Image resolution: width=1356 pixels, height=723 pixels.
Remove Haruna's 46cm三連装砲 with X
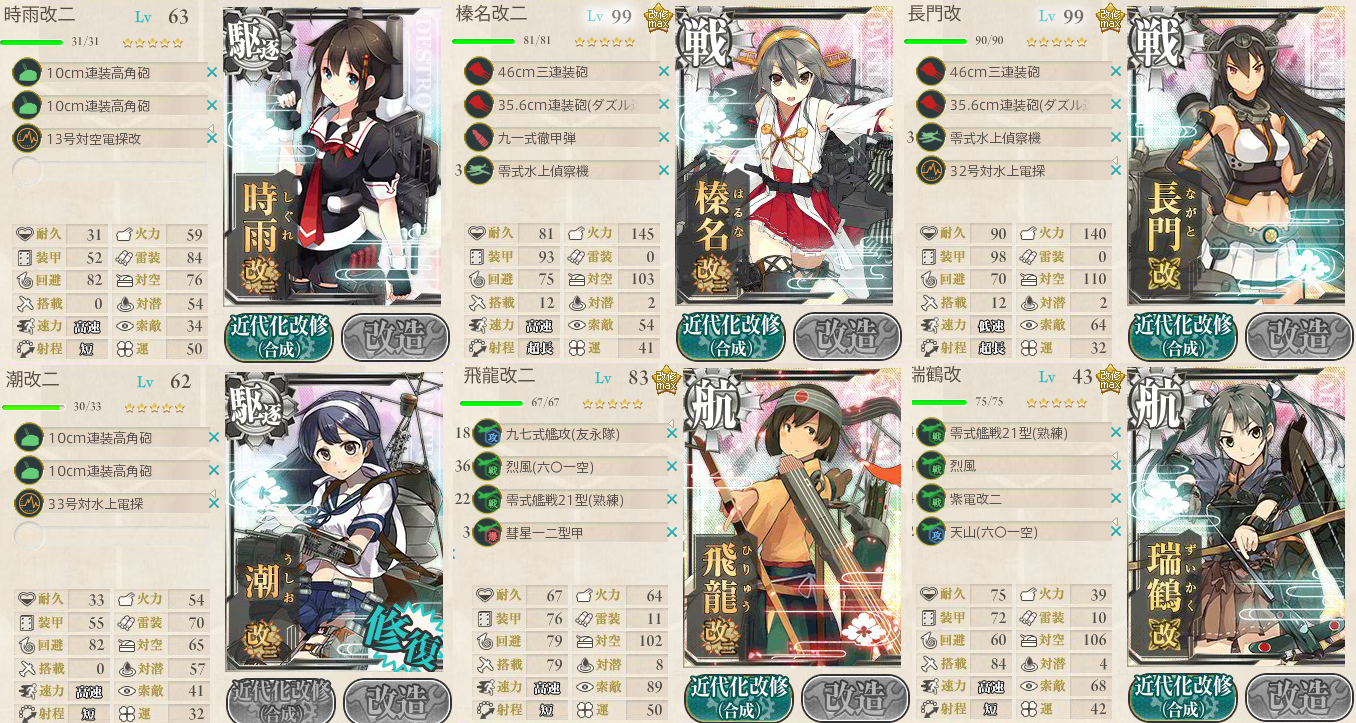(x=664, y=72)
